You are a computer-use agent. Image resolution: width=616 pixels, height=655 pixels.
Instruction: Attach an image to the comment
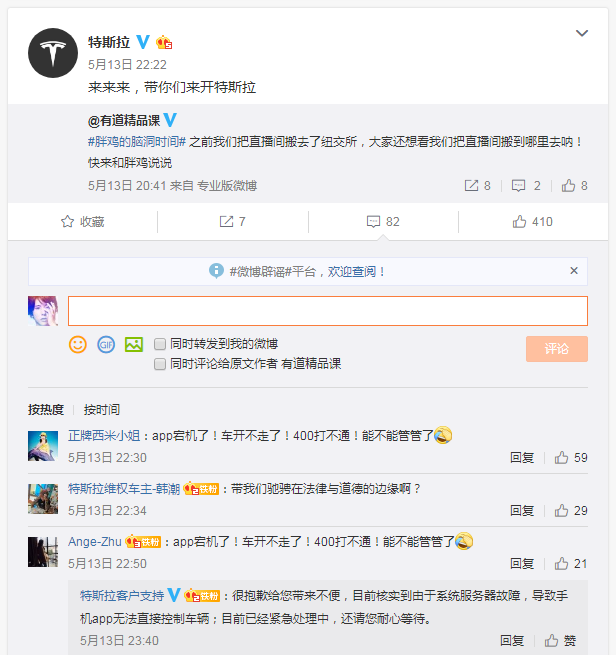[x=133, y=344]
